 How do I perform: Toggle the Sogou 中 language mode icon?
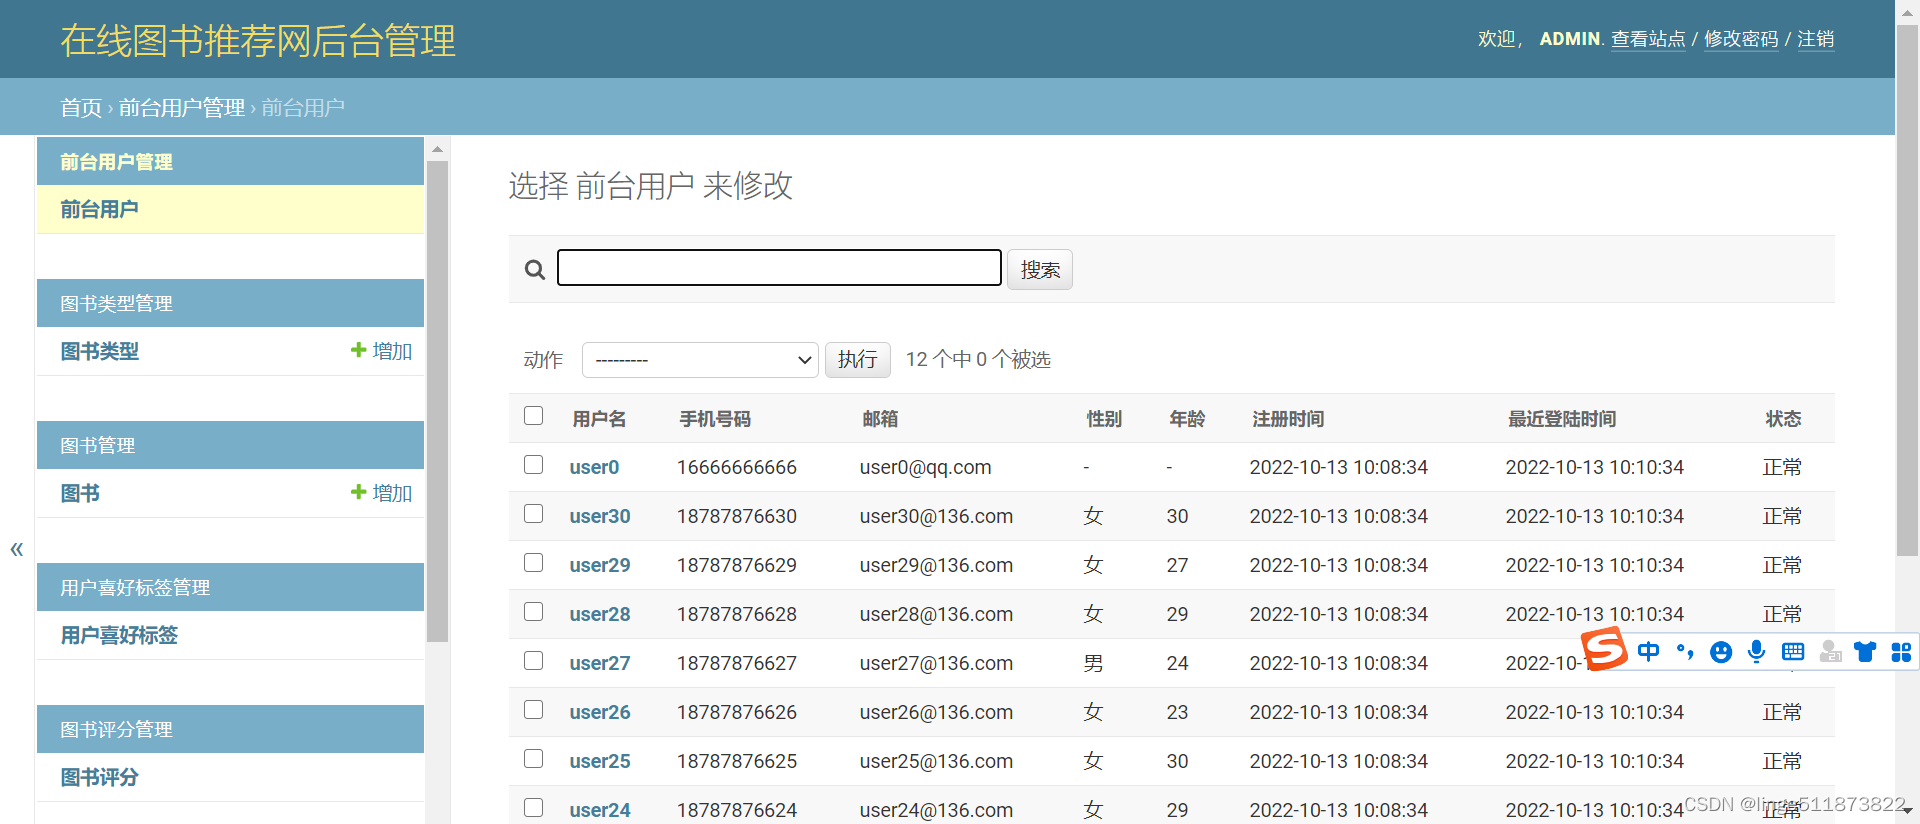pyautogui.click(x=1648, y=652)
